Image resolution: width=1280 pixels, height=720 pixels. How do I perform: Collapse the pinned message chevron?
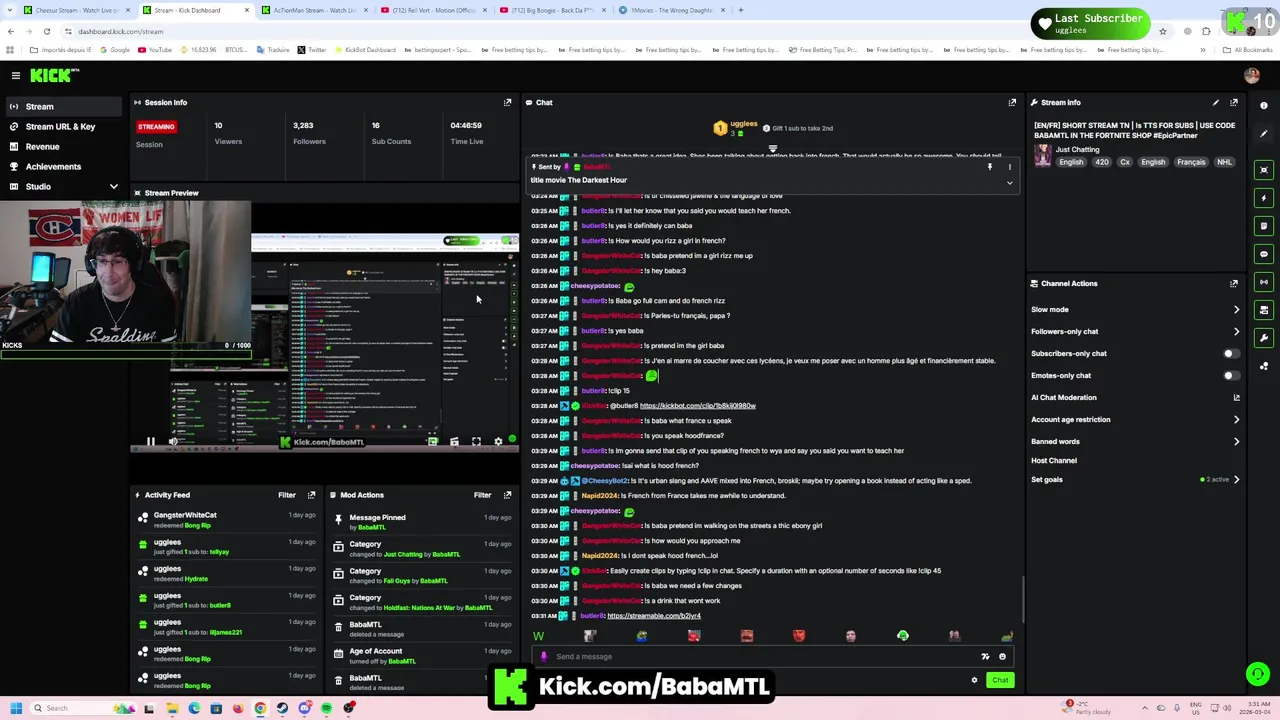click(1010, 183)
